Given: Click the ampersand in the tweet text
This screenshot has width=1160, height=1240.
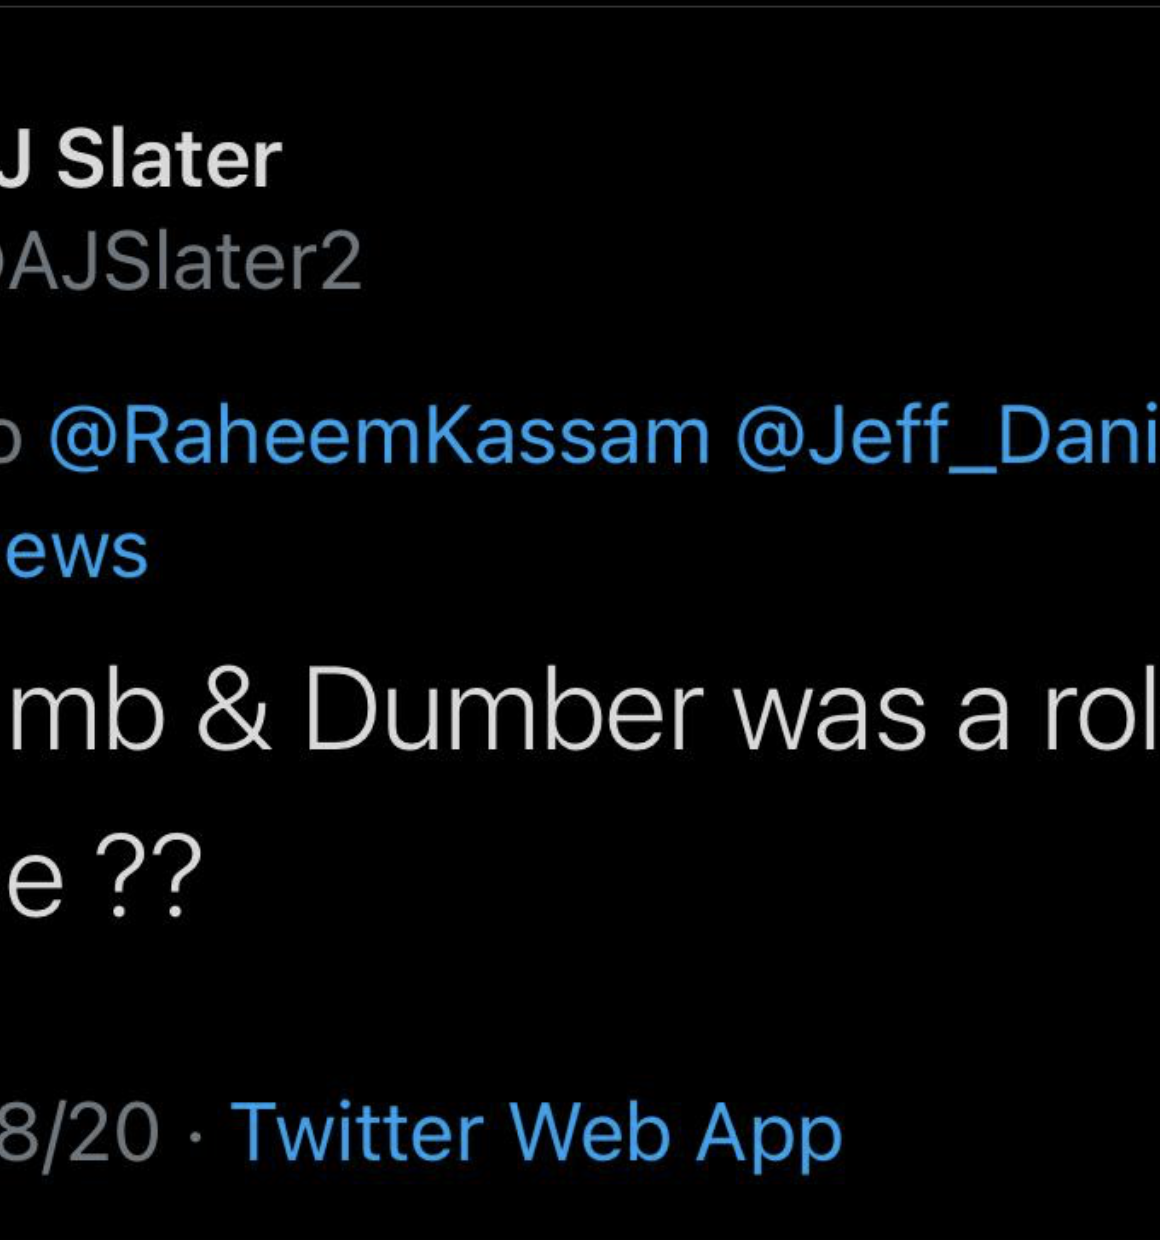Looking at the screenshot, I should click(233, 710).
